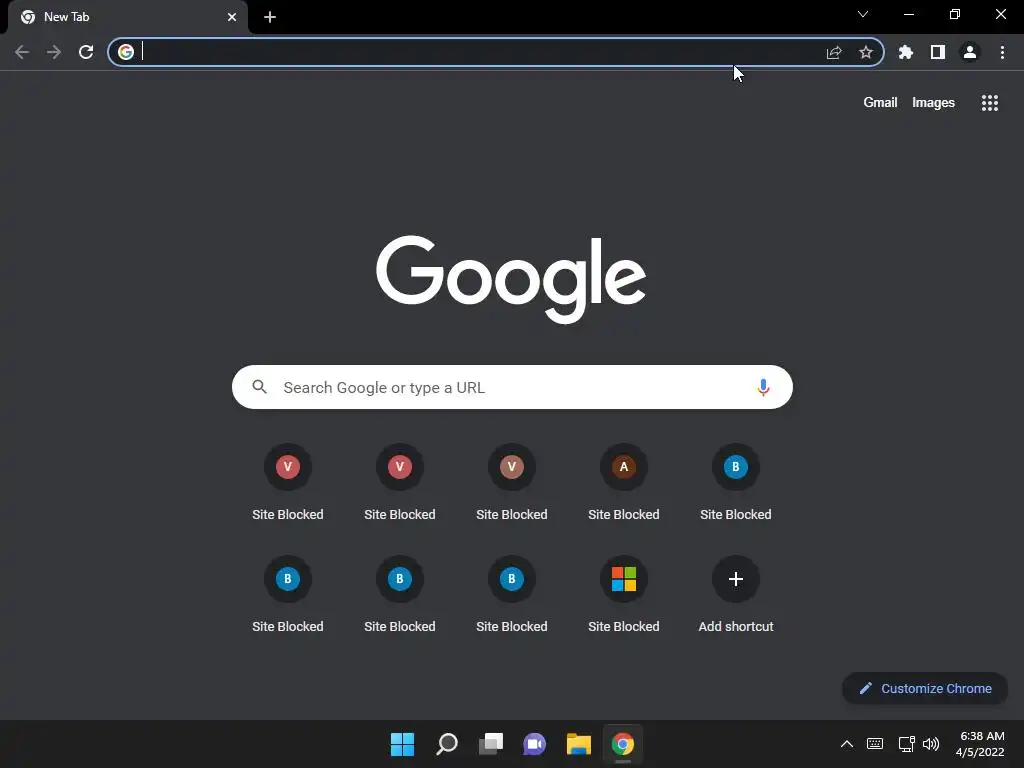This screenshot has height=768, width=1024.
Task: Open the Chrome profile avatar
Action: [970, 52]
